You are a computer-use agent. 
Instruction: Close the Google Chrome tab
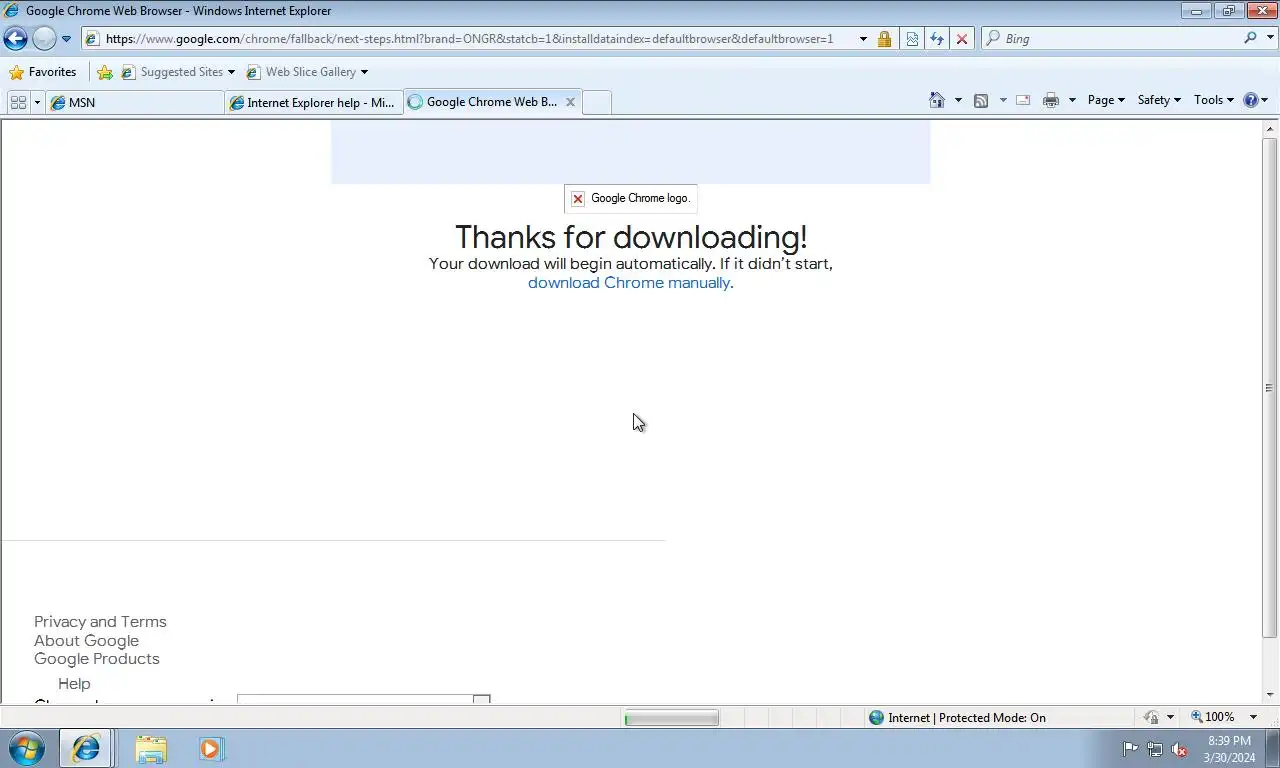570,102
